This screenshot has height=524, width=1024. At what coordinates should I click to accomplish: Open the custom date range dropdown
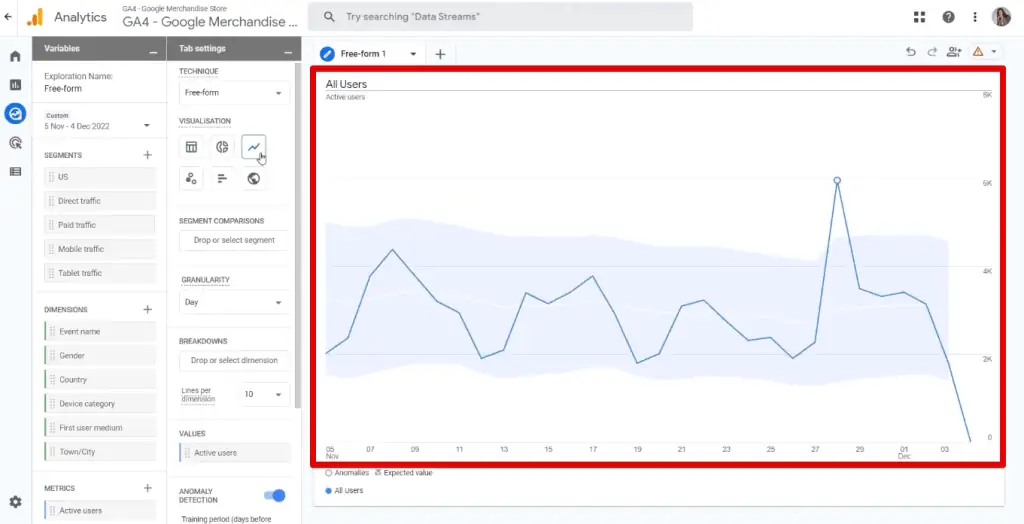(98, 122)
